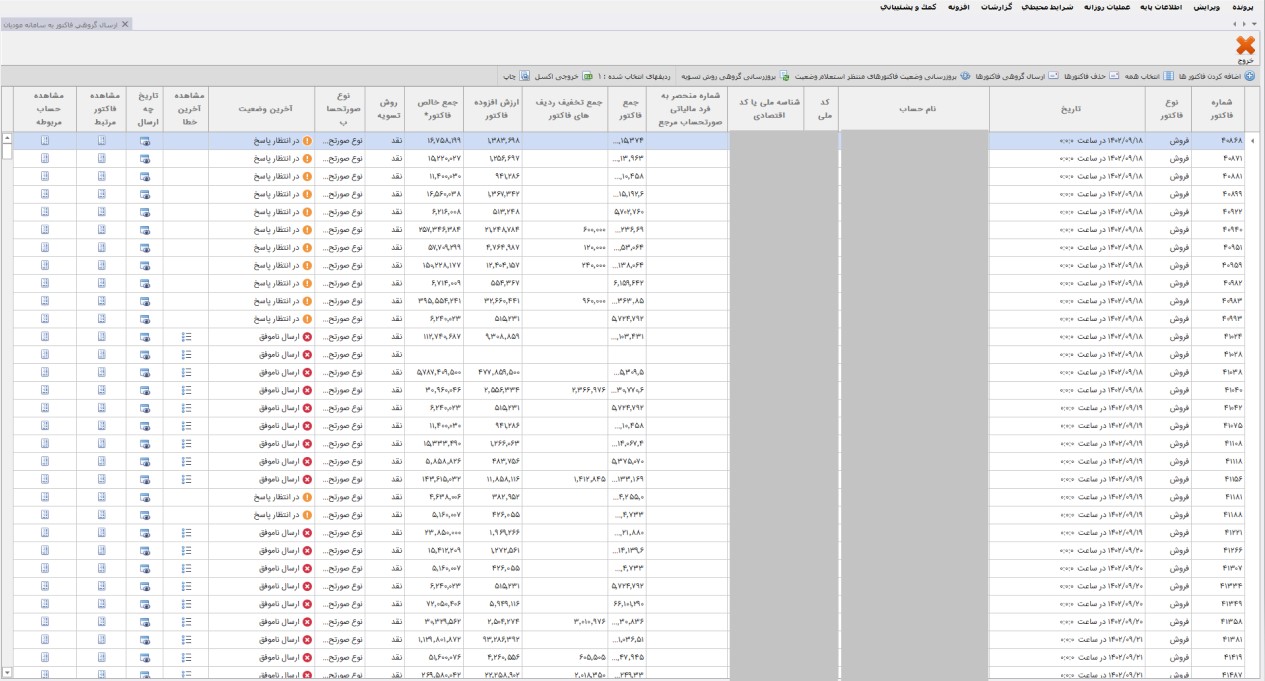Image resolution: width=1265 pixels, height=681 pixels.
Task: Print the list using چاپ
Action: point(503,76)
